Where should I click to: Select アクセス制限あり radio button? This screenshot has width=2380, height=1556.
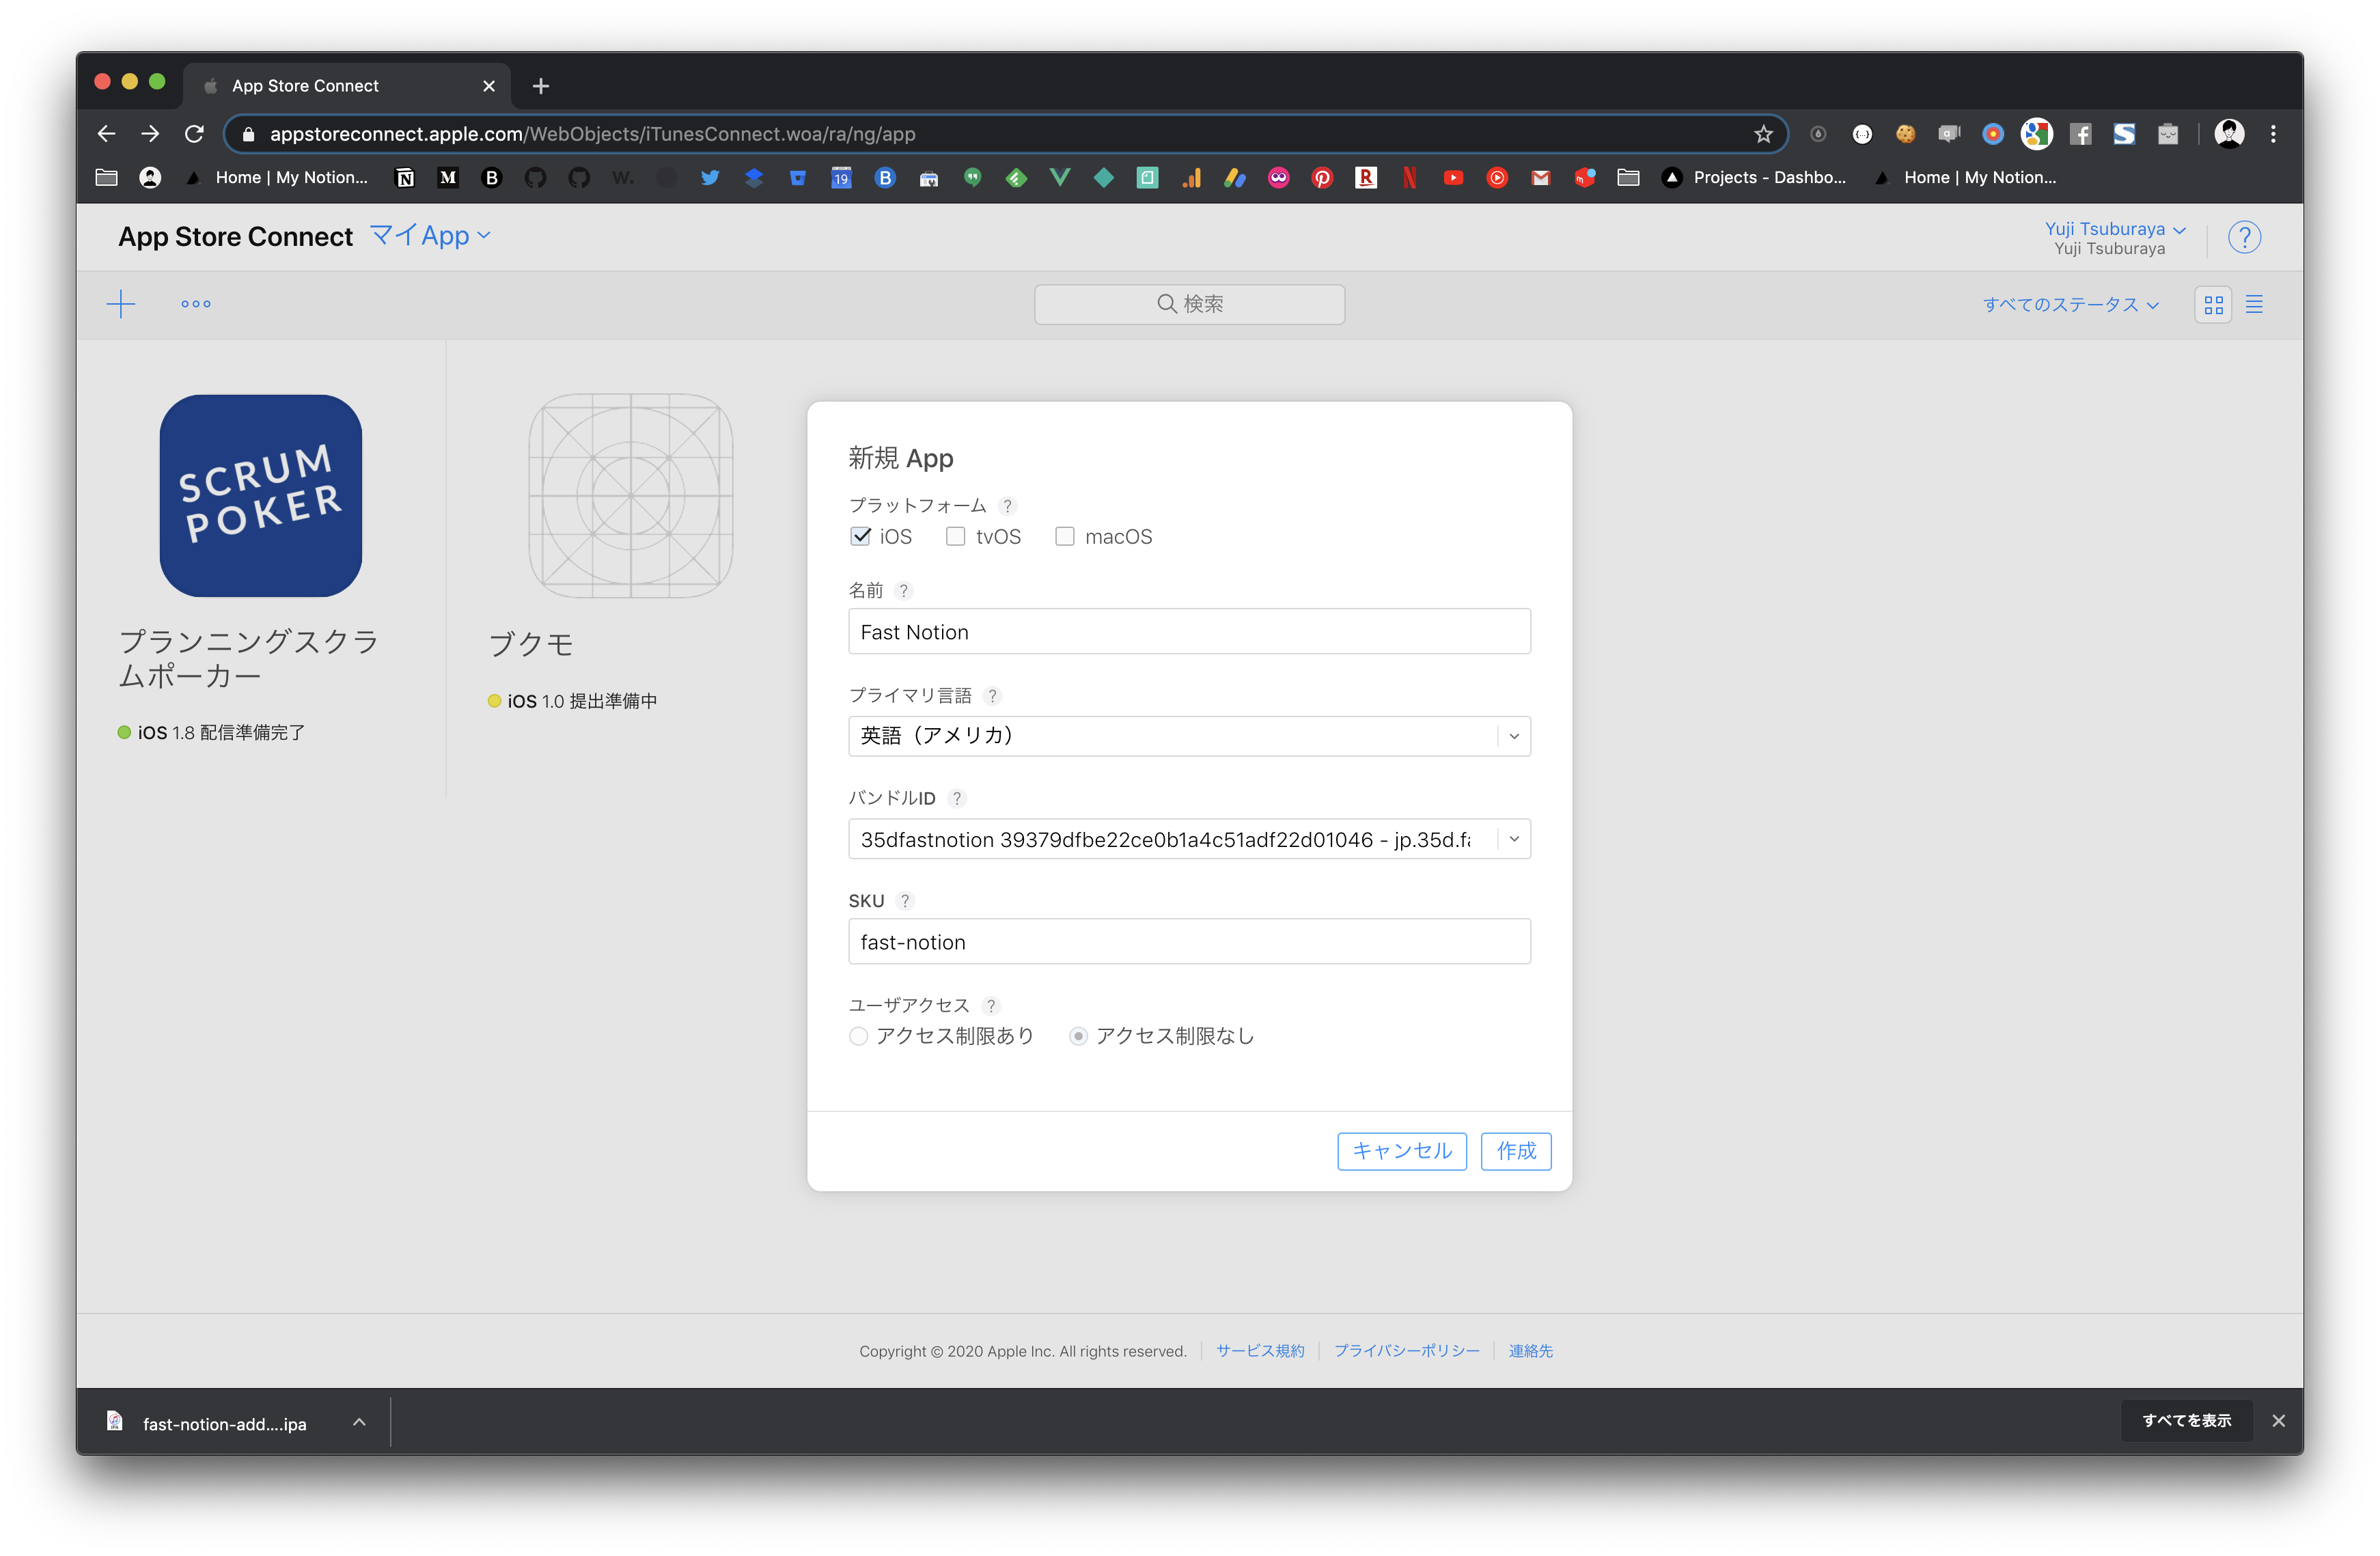[x=858, y=1036]
